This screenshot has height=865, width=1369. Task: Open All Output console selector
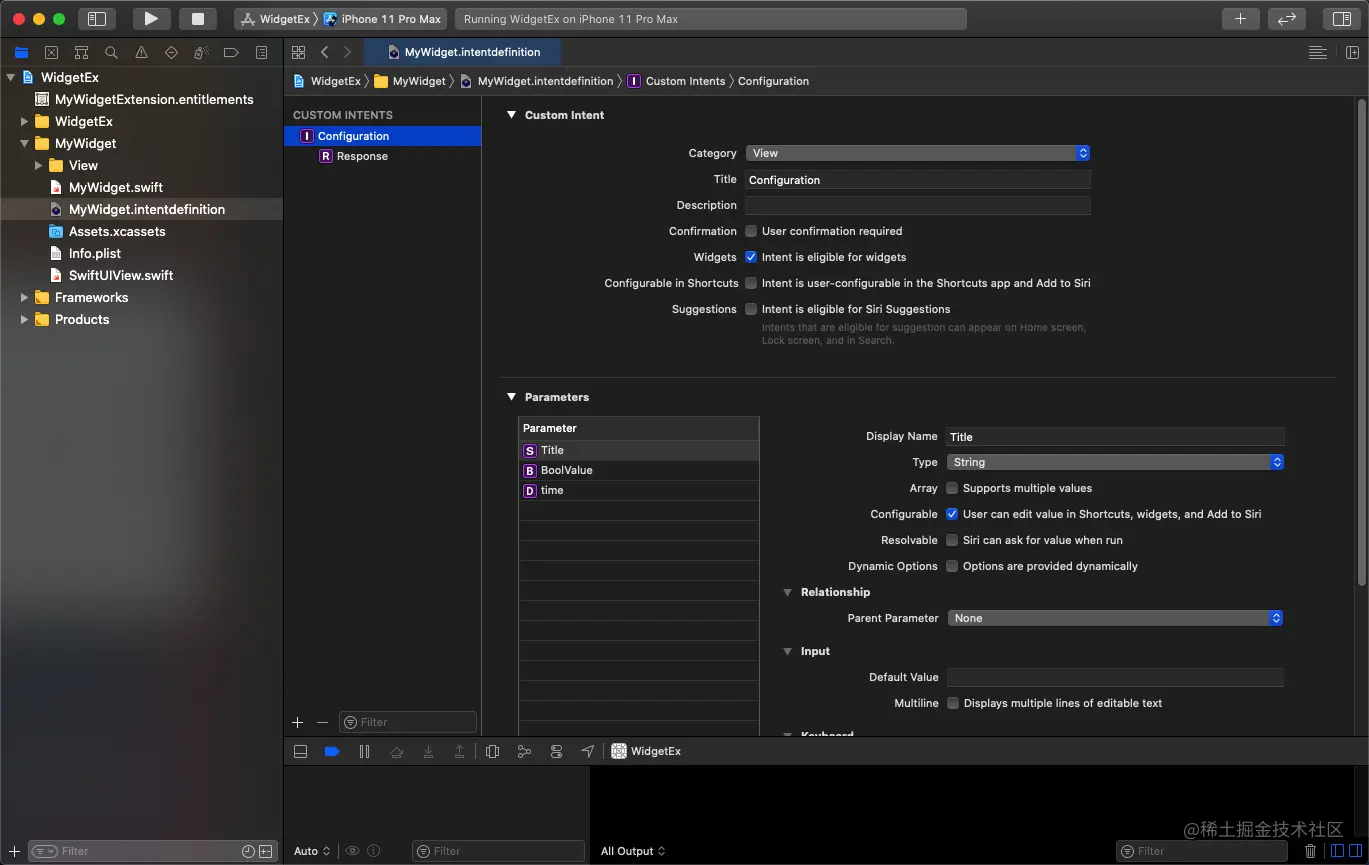[x=633, y=851]
